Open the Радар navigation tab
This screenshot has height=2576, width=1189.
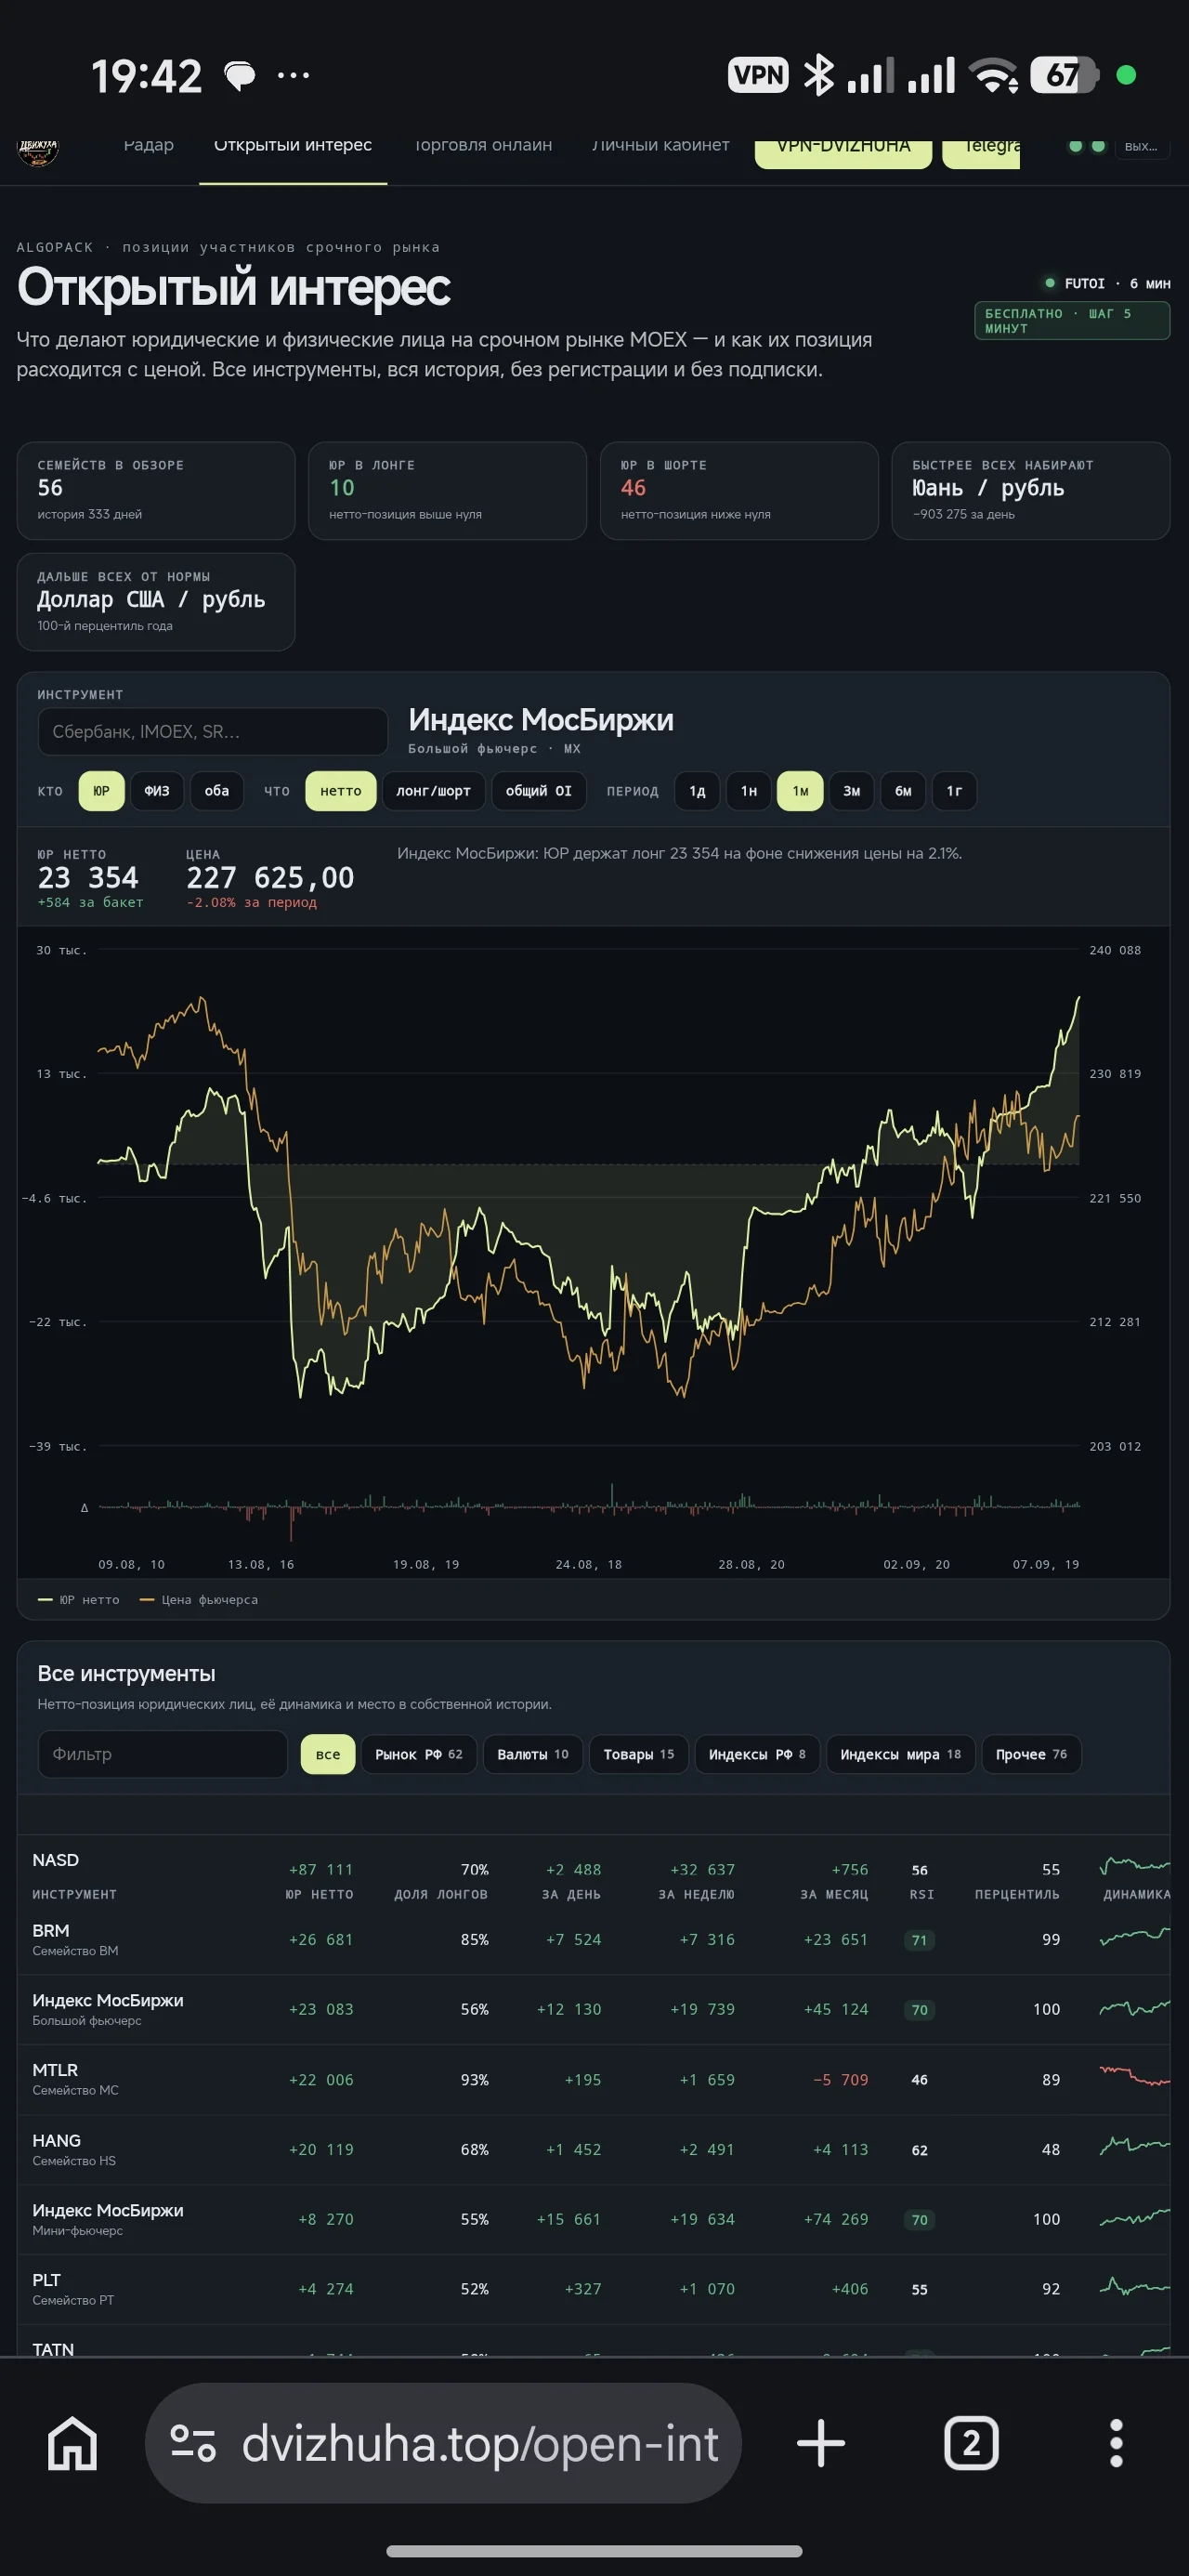tap(149, 146)
